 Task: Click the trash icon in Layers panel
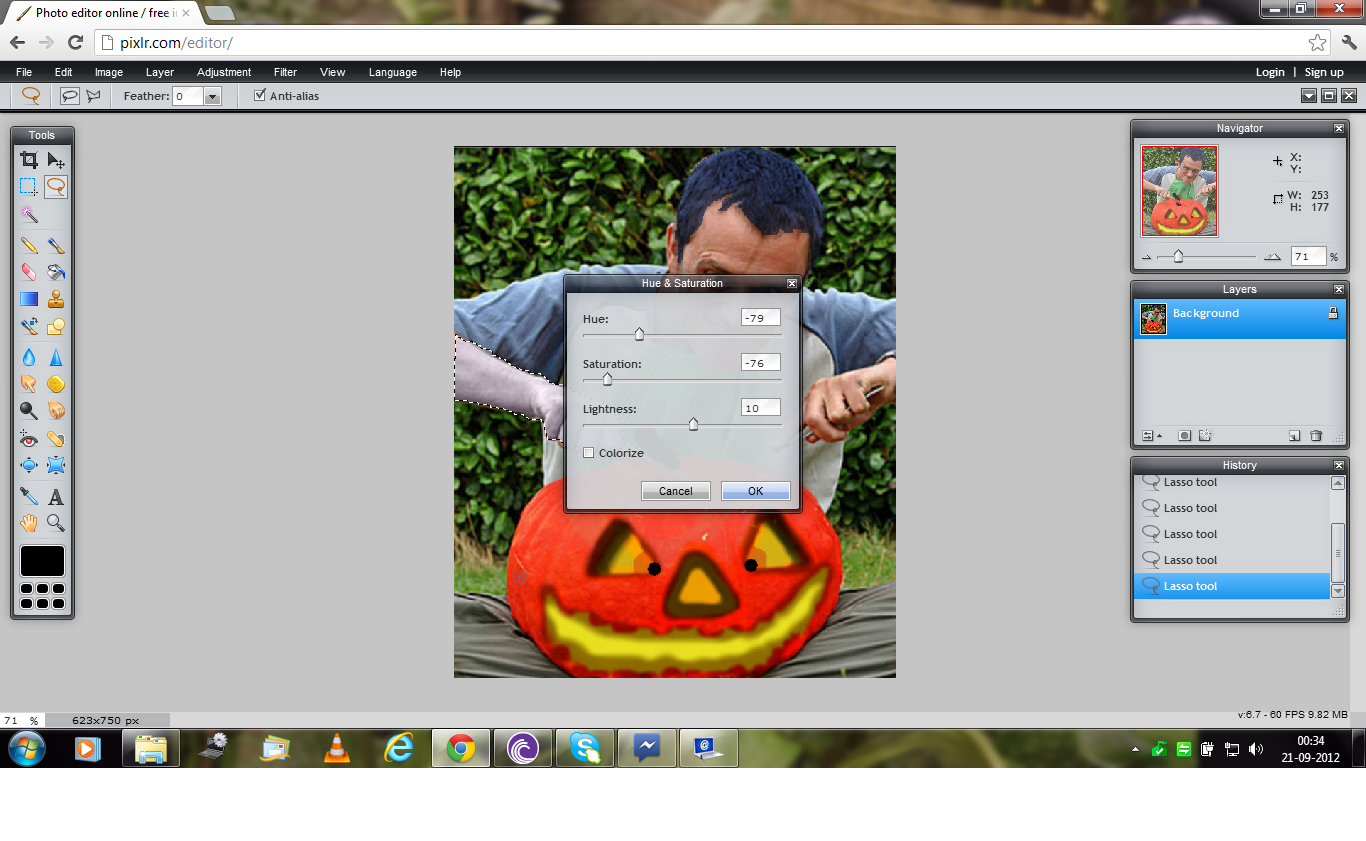click(1316, 435)
